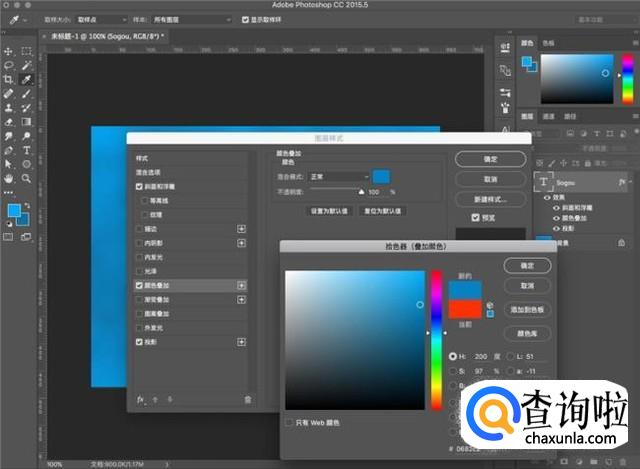Select the Zoom magnifier tool
The height and width of the screenshot is (469, 640).
tap(27, 178)
